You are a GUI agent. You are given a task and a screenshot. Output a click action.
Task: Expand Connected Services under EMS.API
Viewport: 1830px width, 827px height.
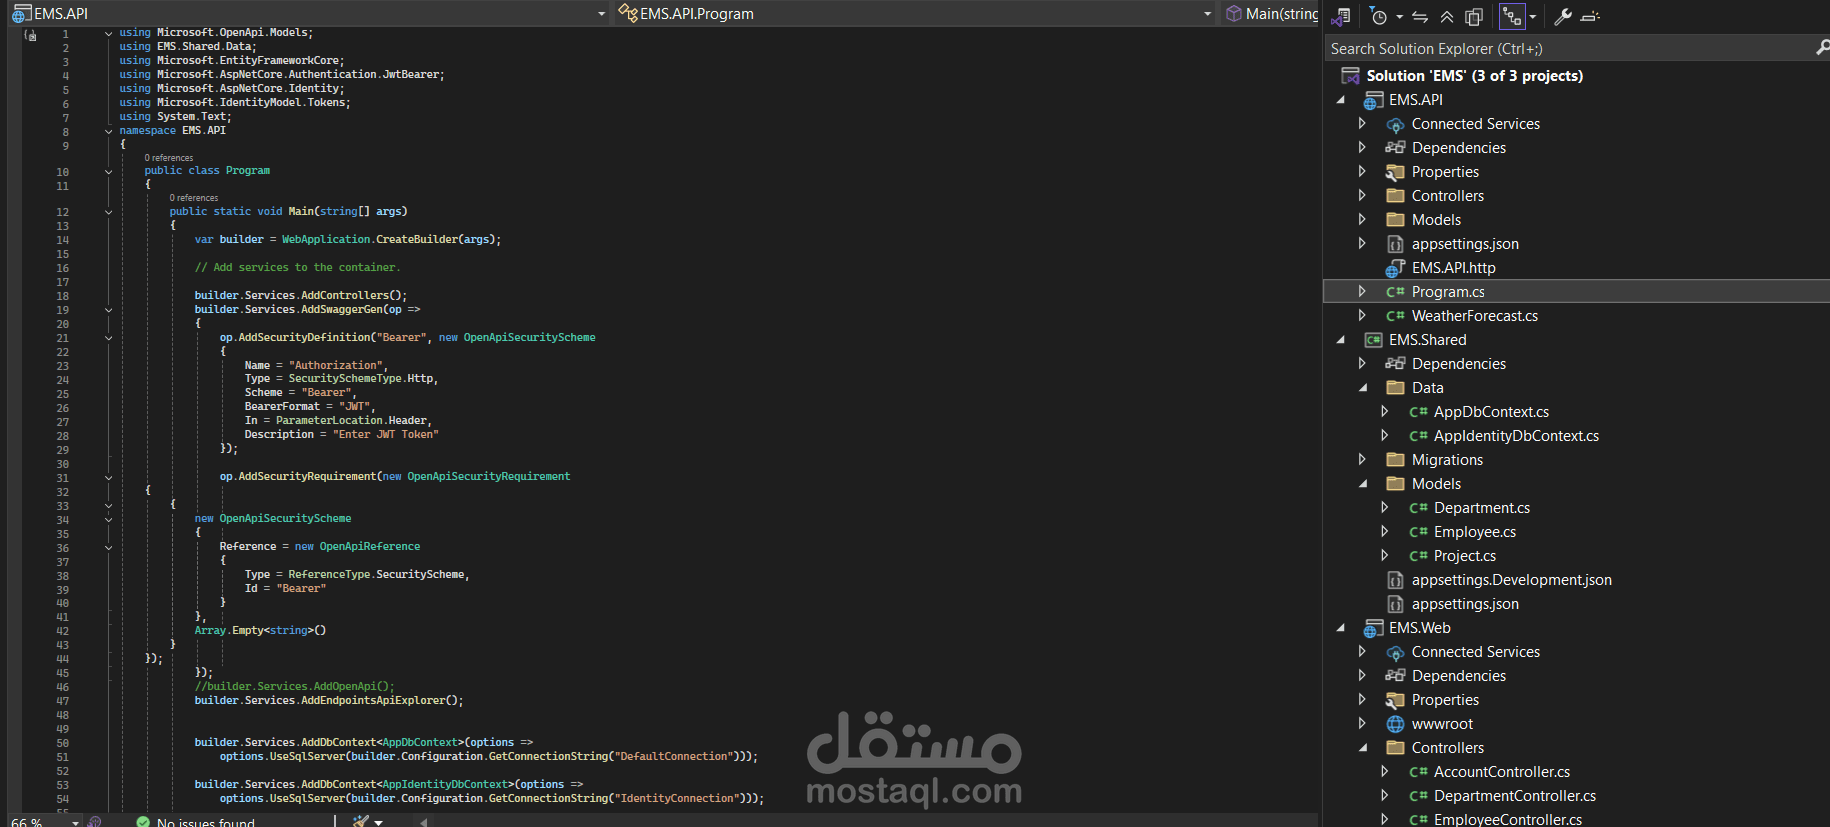coord(1362,124)
